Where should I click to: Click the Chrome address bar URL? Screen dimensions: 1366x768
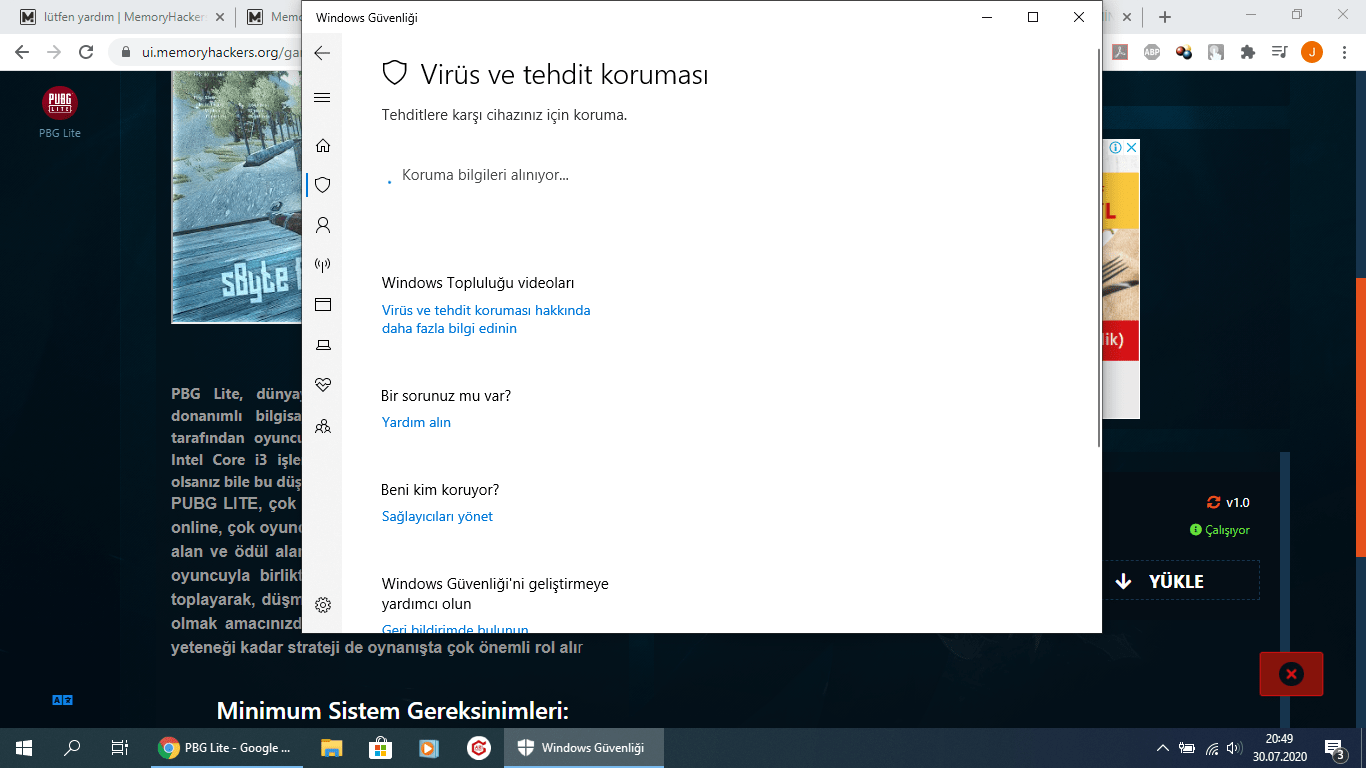click(x=221, y=52)
